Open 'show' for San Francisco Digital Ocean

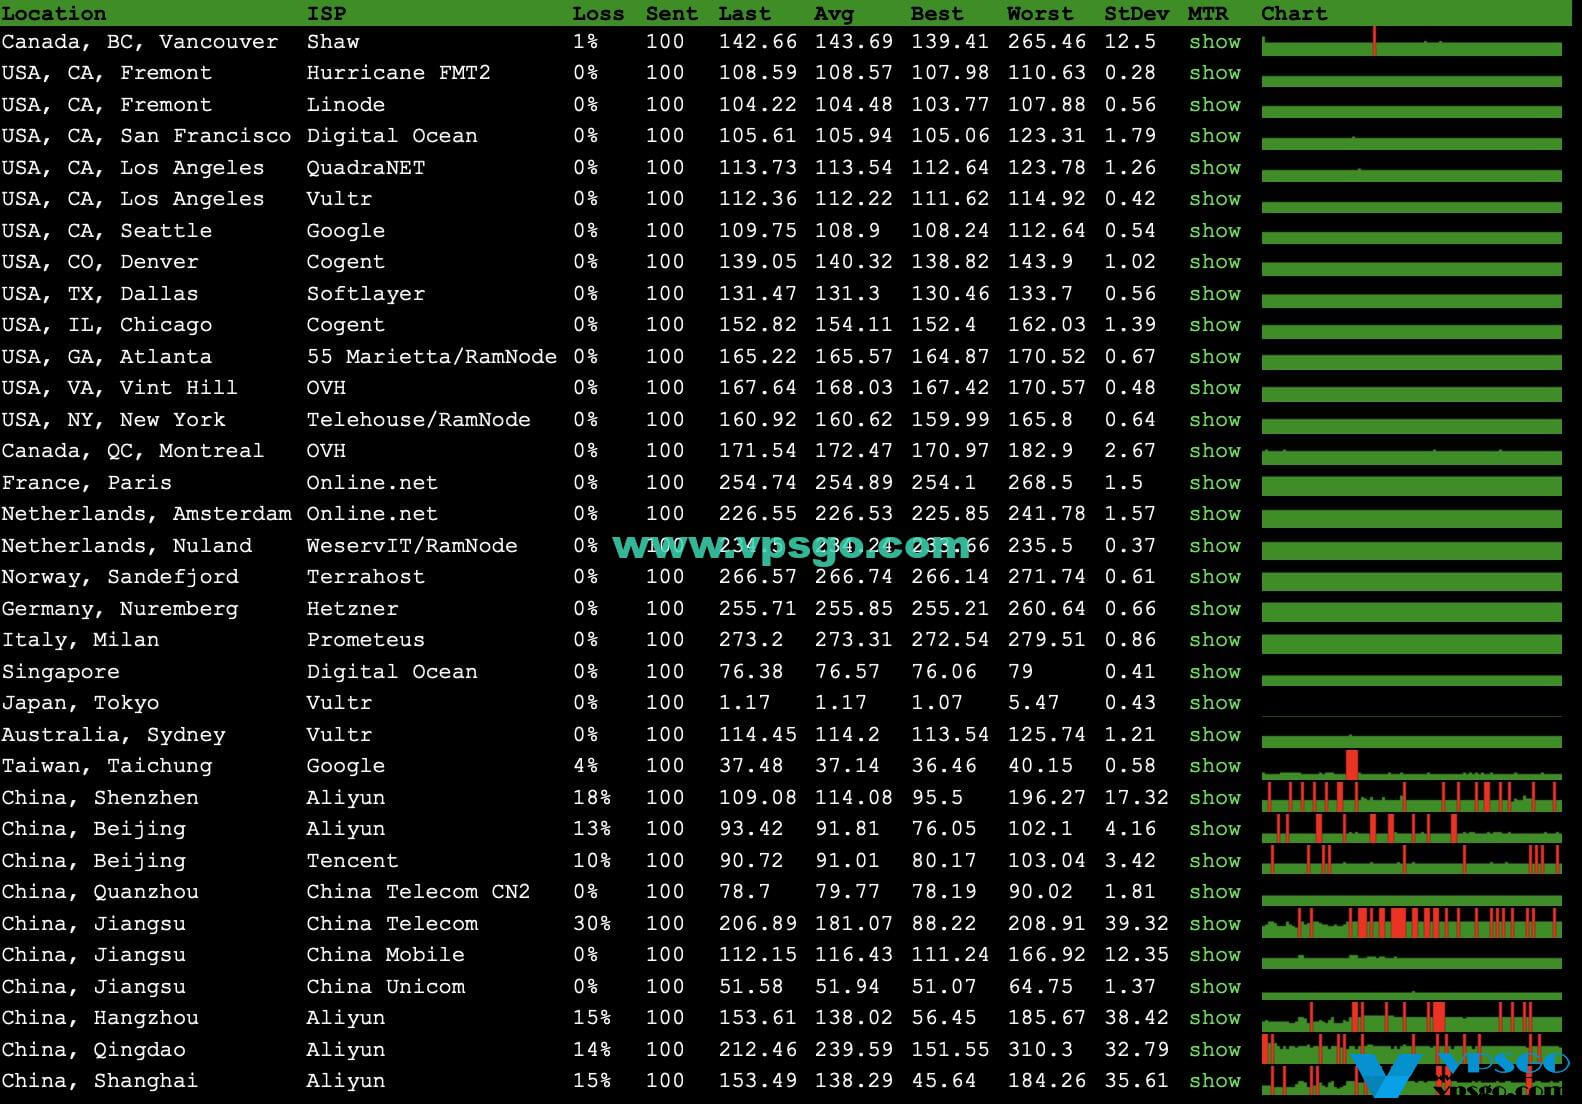coord(1214,136)
